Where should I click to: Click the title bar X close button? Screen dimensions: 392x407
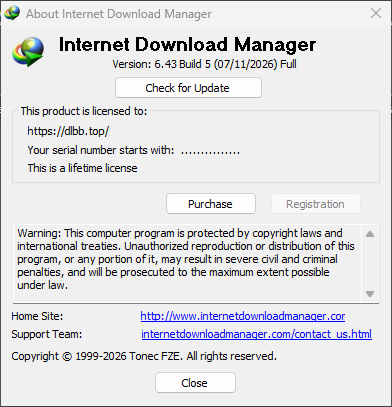[x=376, y=13]
